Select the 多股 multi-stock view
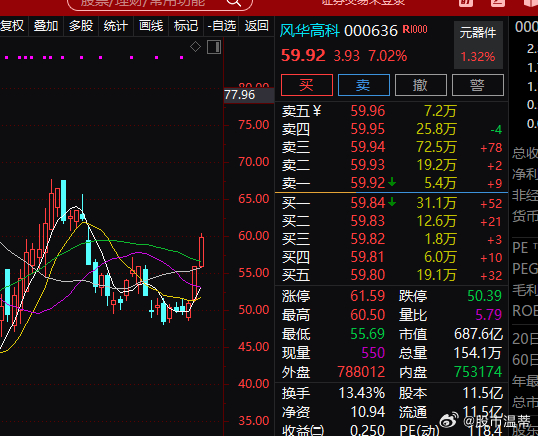538x436 pixels. pos(81,26)
